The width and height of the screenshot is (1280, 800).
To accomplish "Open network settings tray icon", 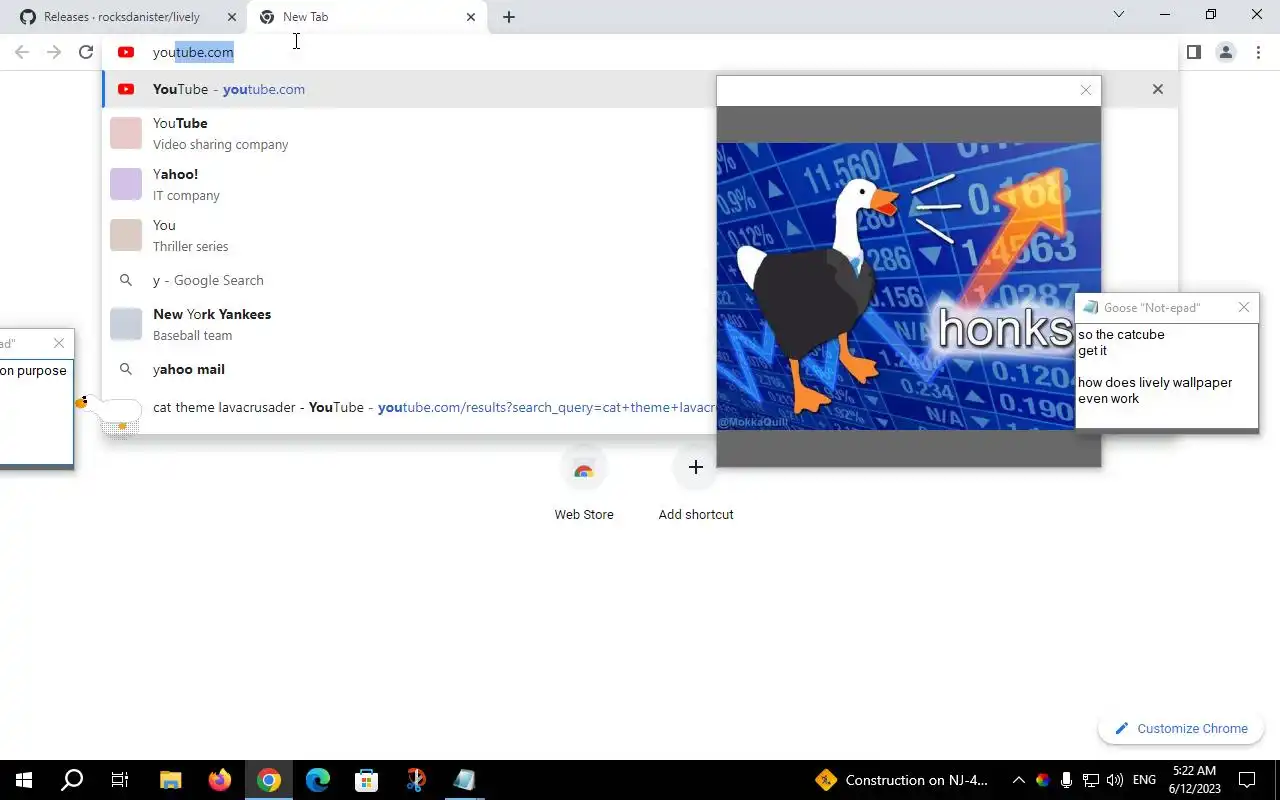I will 1091,780.
